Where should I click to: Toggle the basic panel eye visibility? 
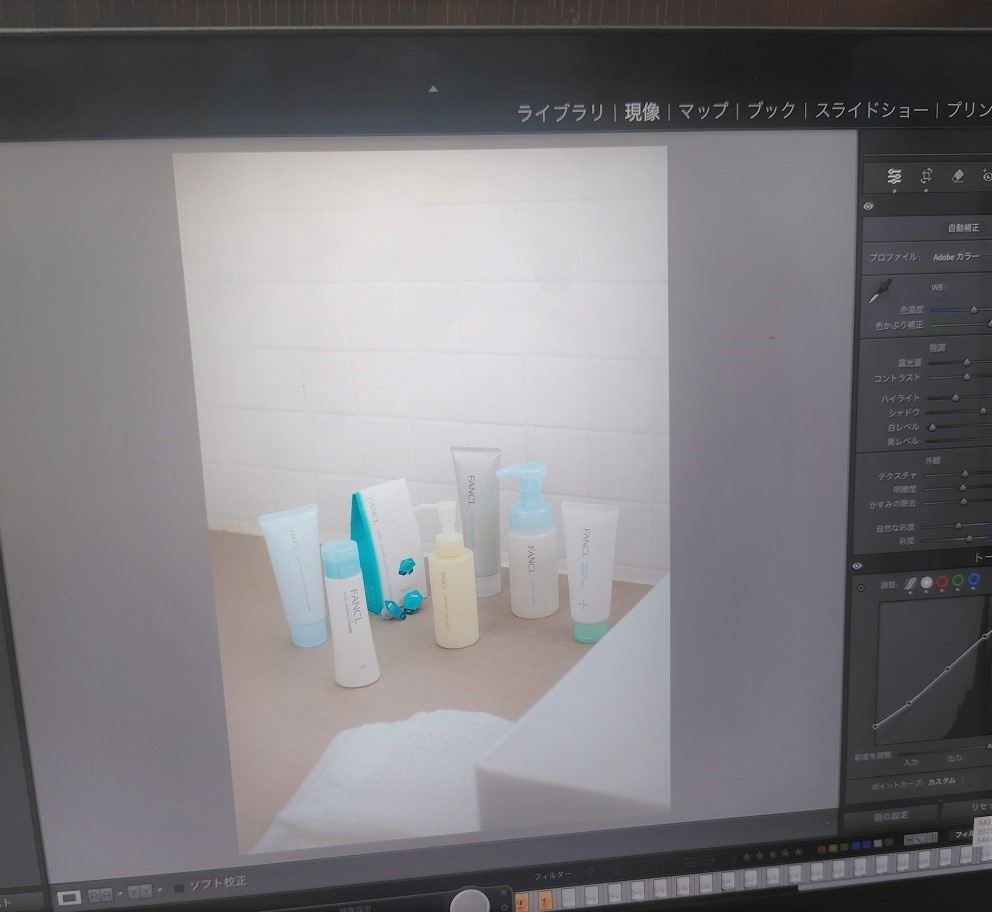point(868,206)
